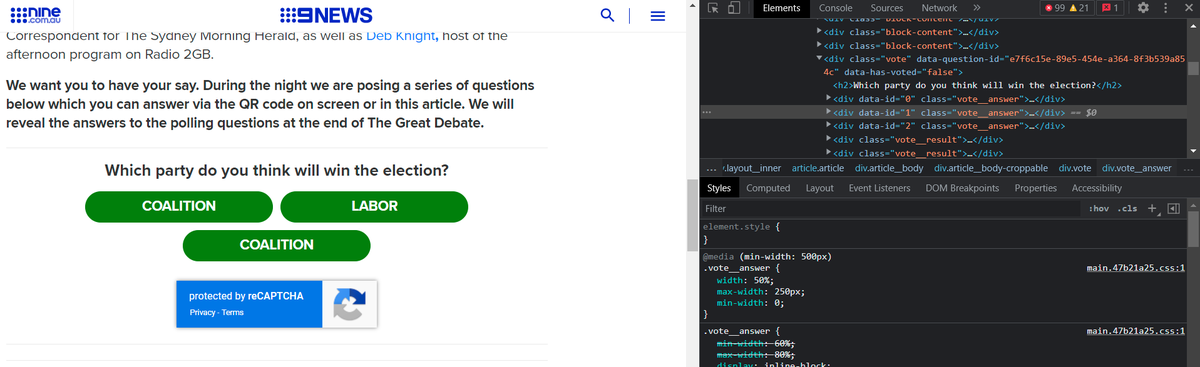Open the Event Listeners sub-tab

tap(879, 188)
